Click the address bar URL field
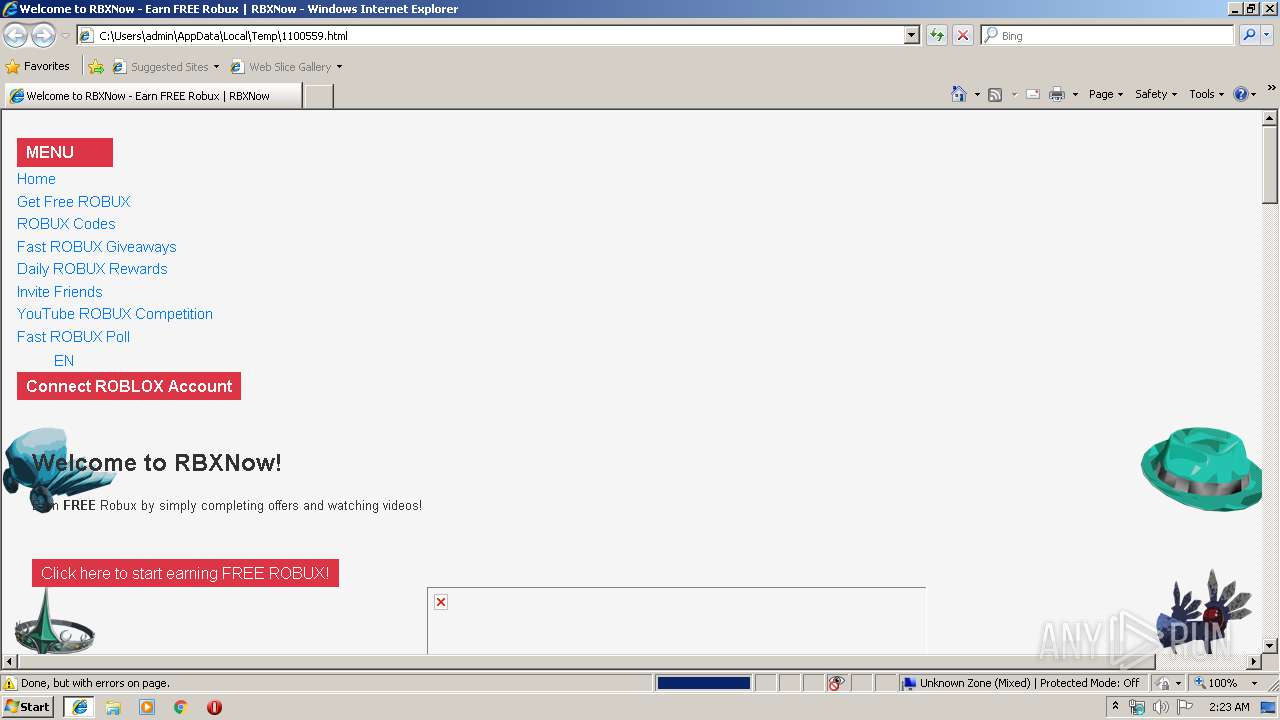The width and height of the screenshot is (1280, 720). [x=498, y=35]
